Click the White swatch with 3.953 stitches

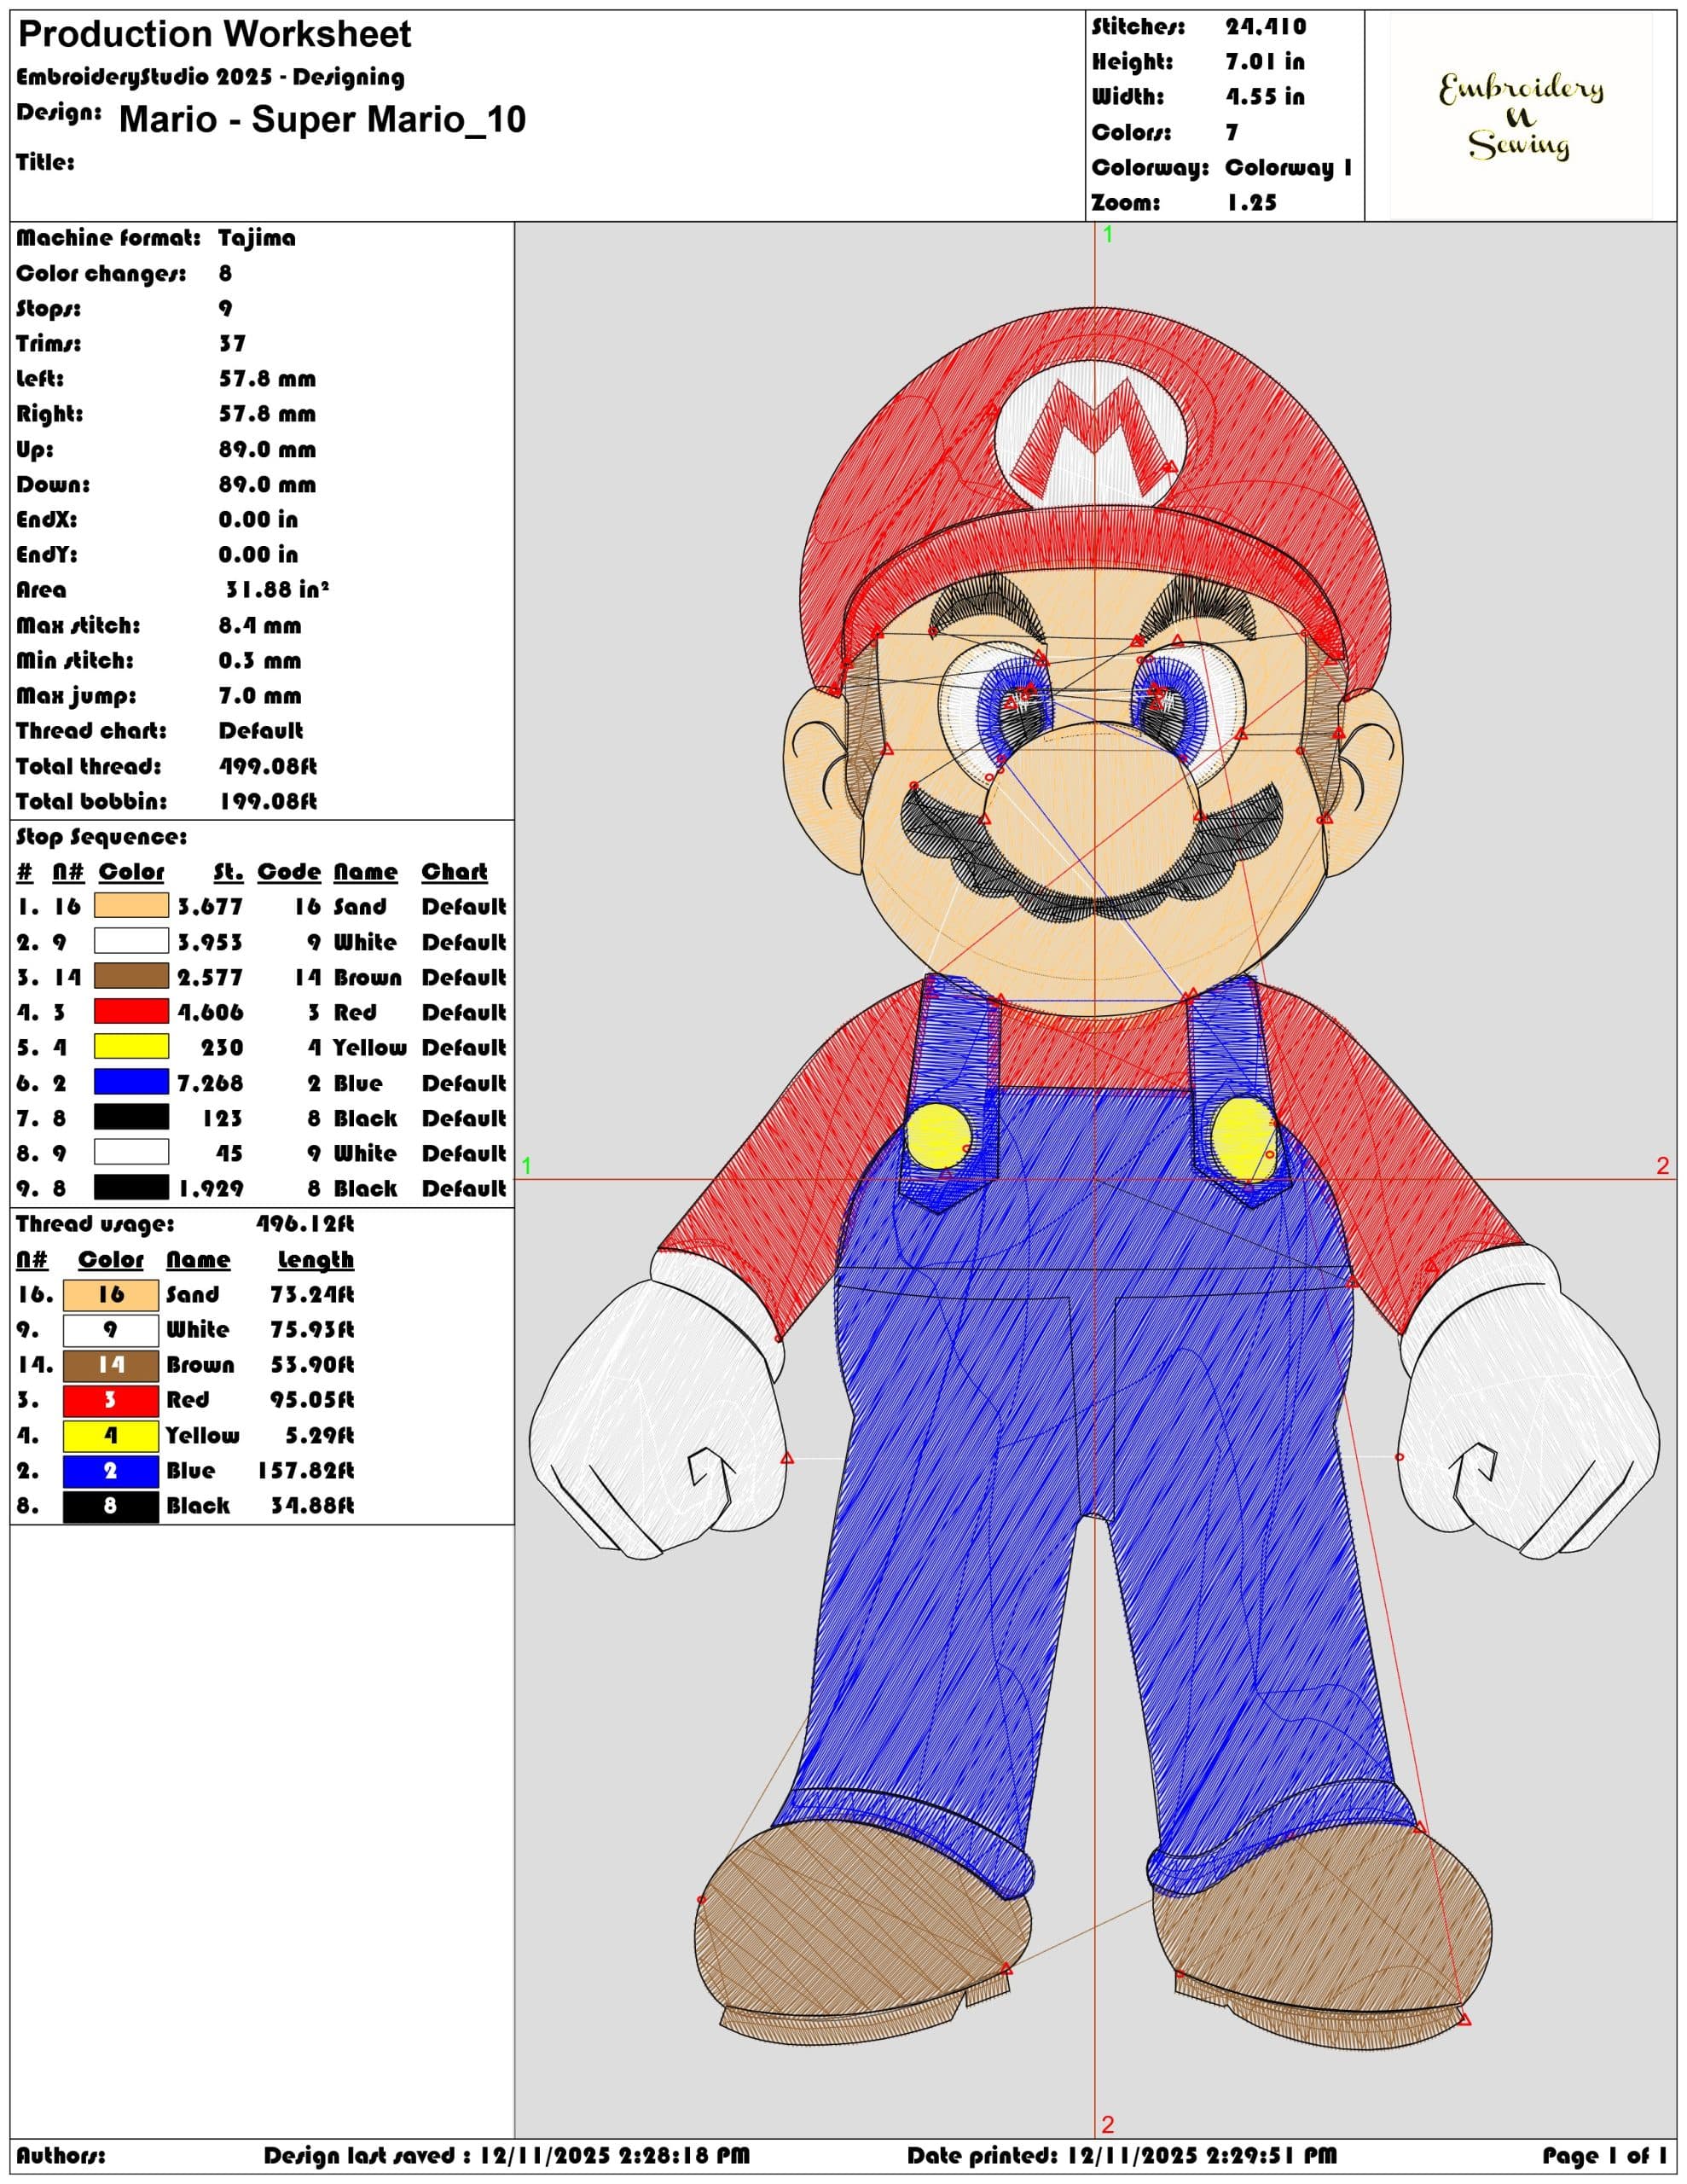(x=131, y=941)
